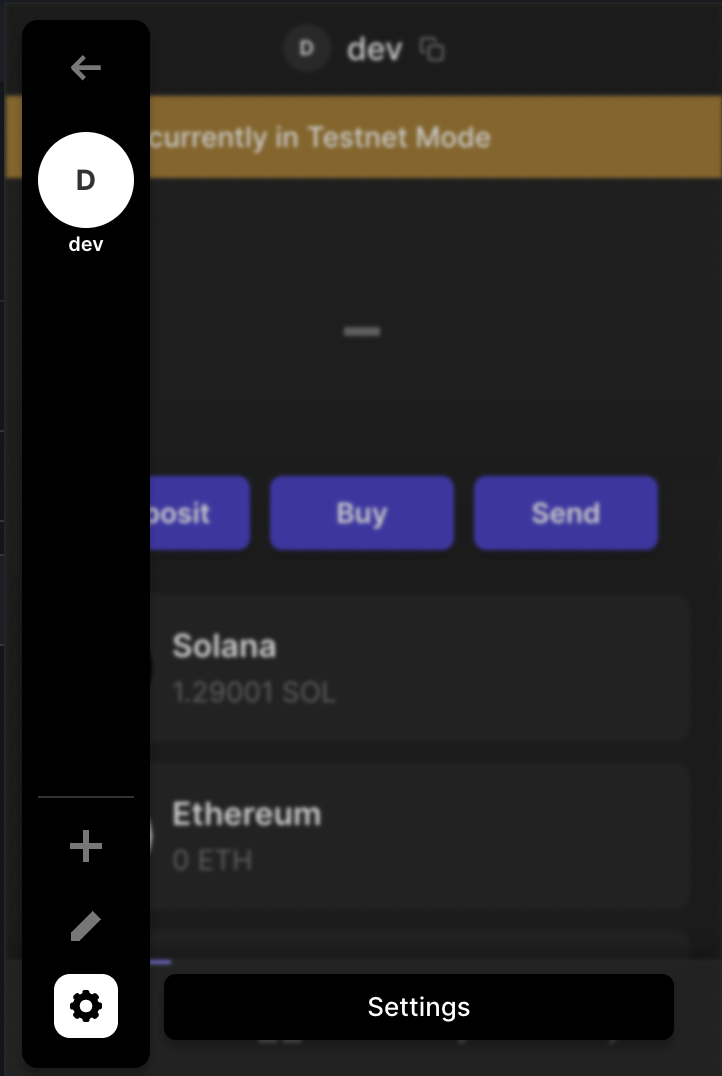The width and height of the screenshot is (722, 1076).
Task: Click the back arrow in the sidebar
Action: pos(86,67)
